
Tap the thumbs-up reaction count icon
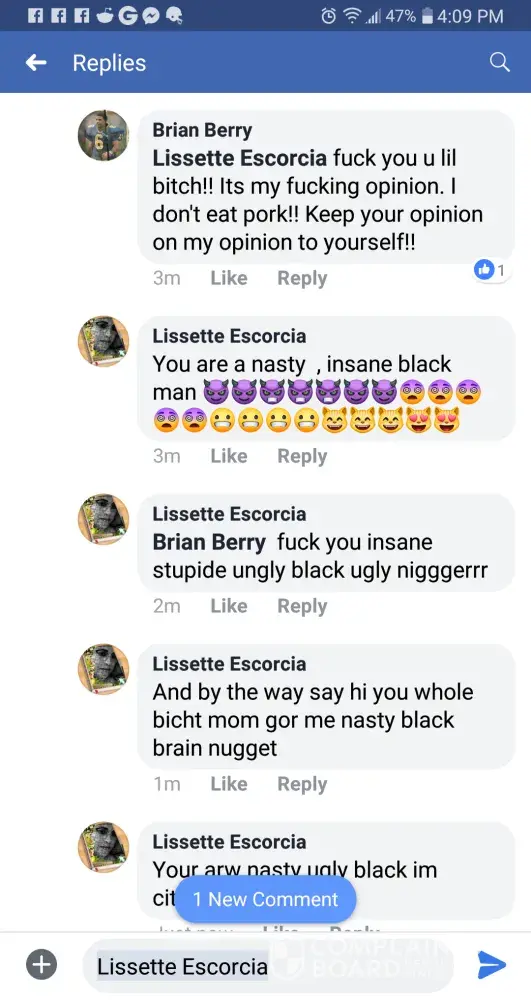coord(490,270)
